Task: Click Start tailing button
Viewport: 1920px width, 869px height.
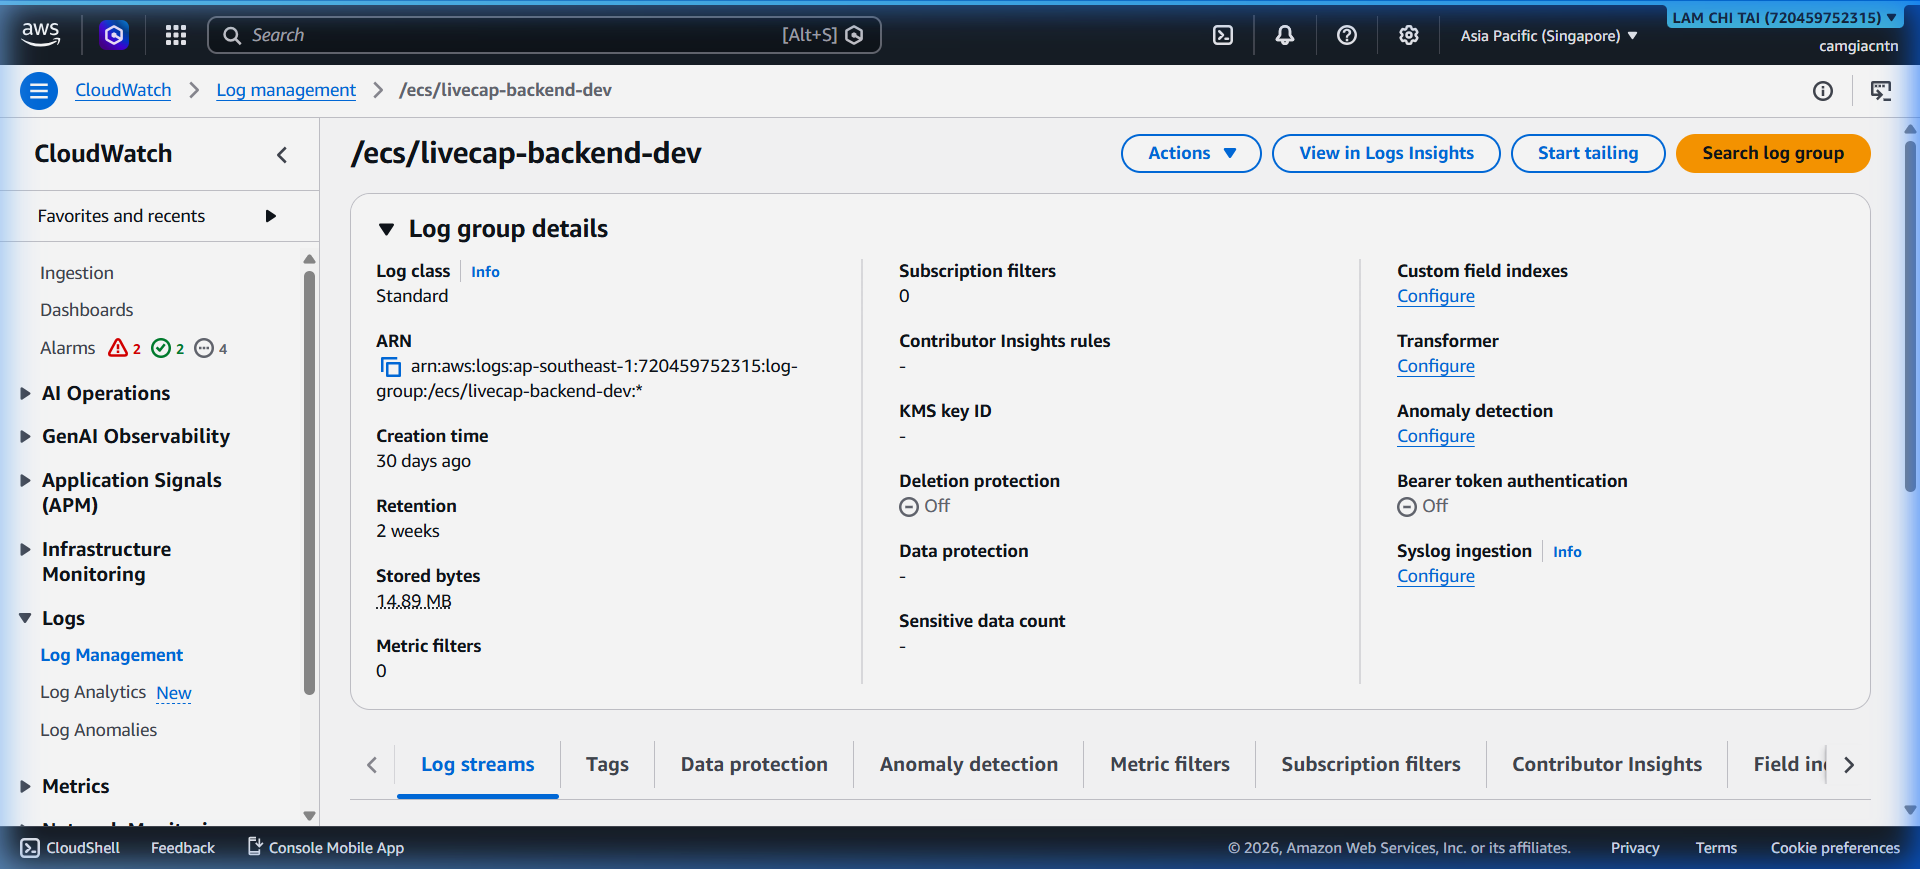Action: [1588, 153]
